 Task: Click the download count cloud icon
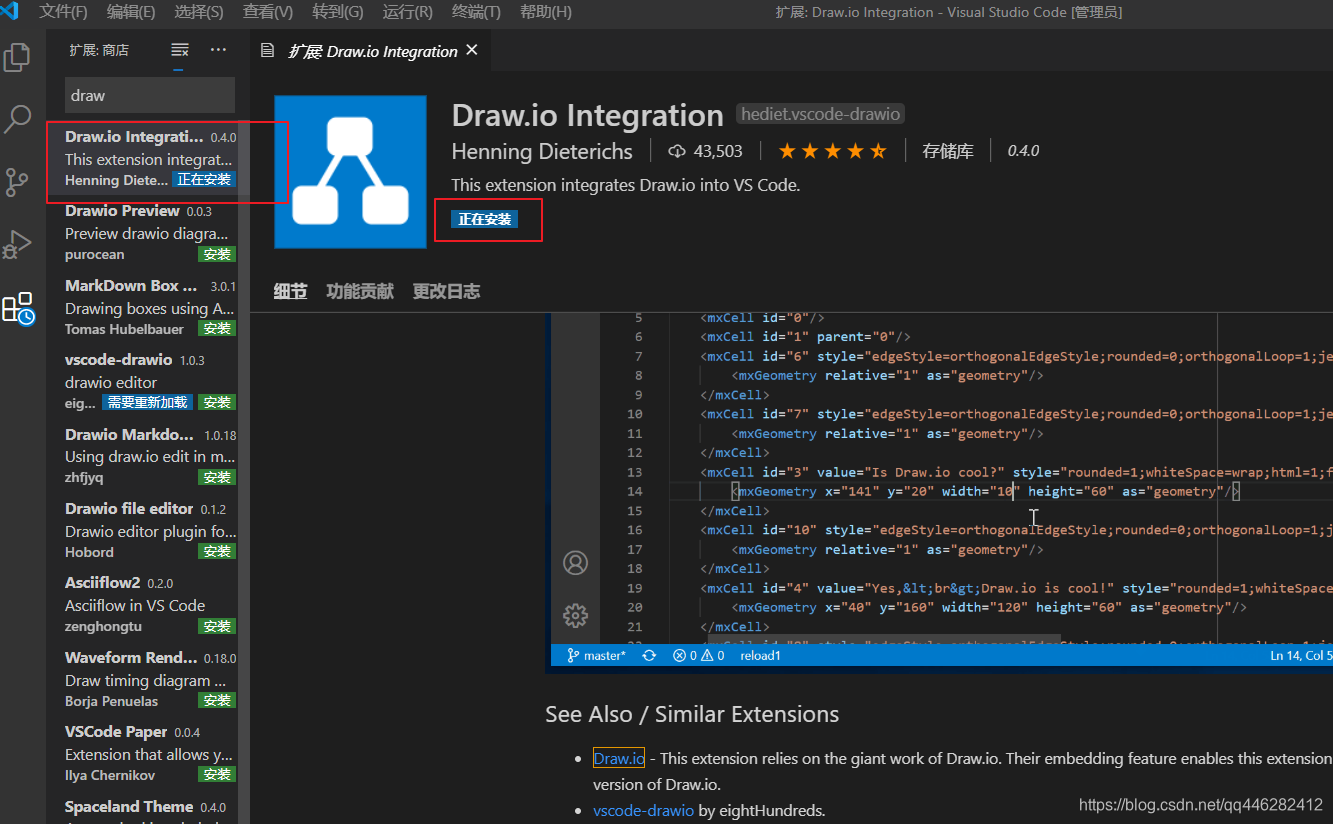coord(677,151)
